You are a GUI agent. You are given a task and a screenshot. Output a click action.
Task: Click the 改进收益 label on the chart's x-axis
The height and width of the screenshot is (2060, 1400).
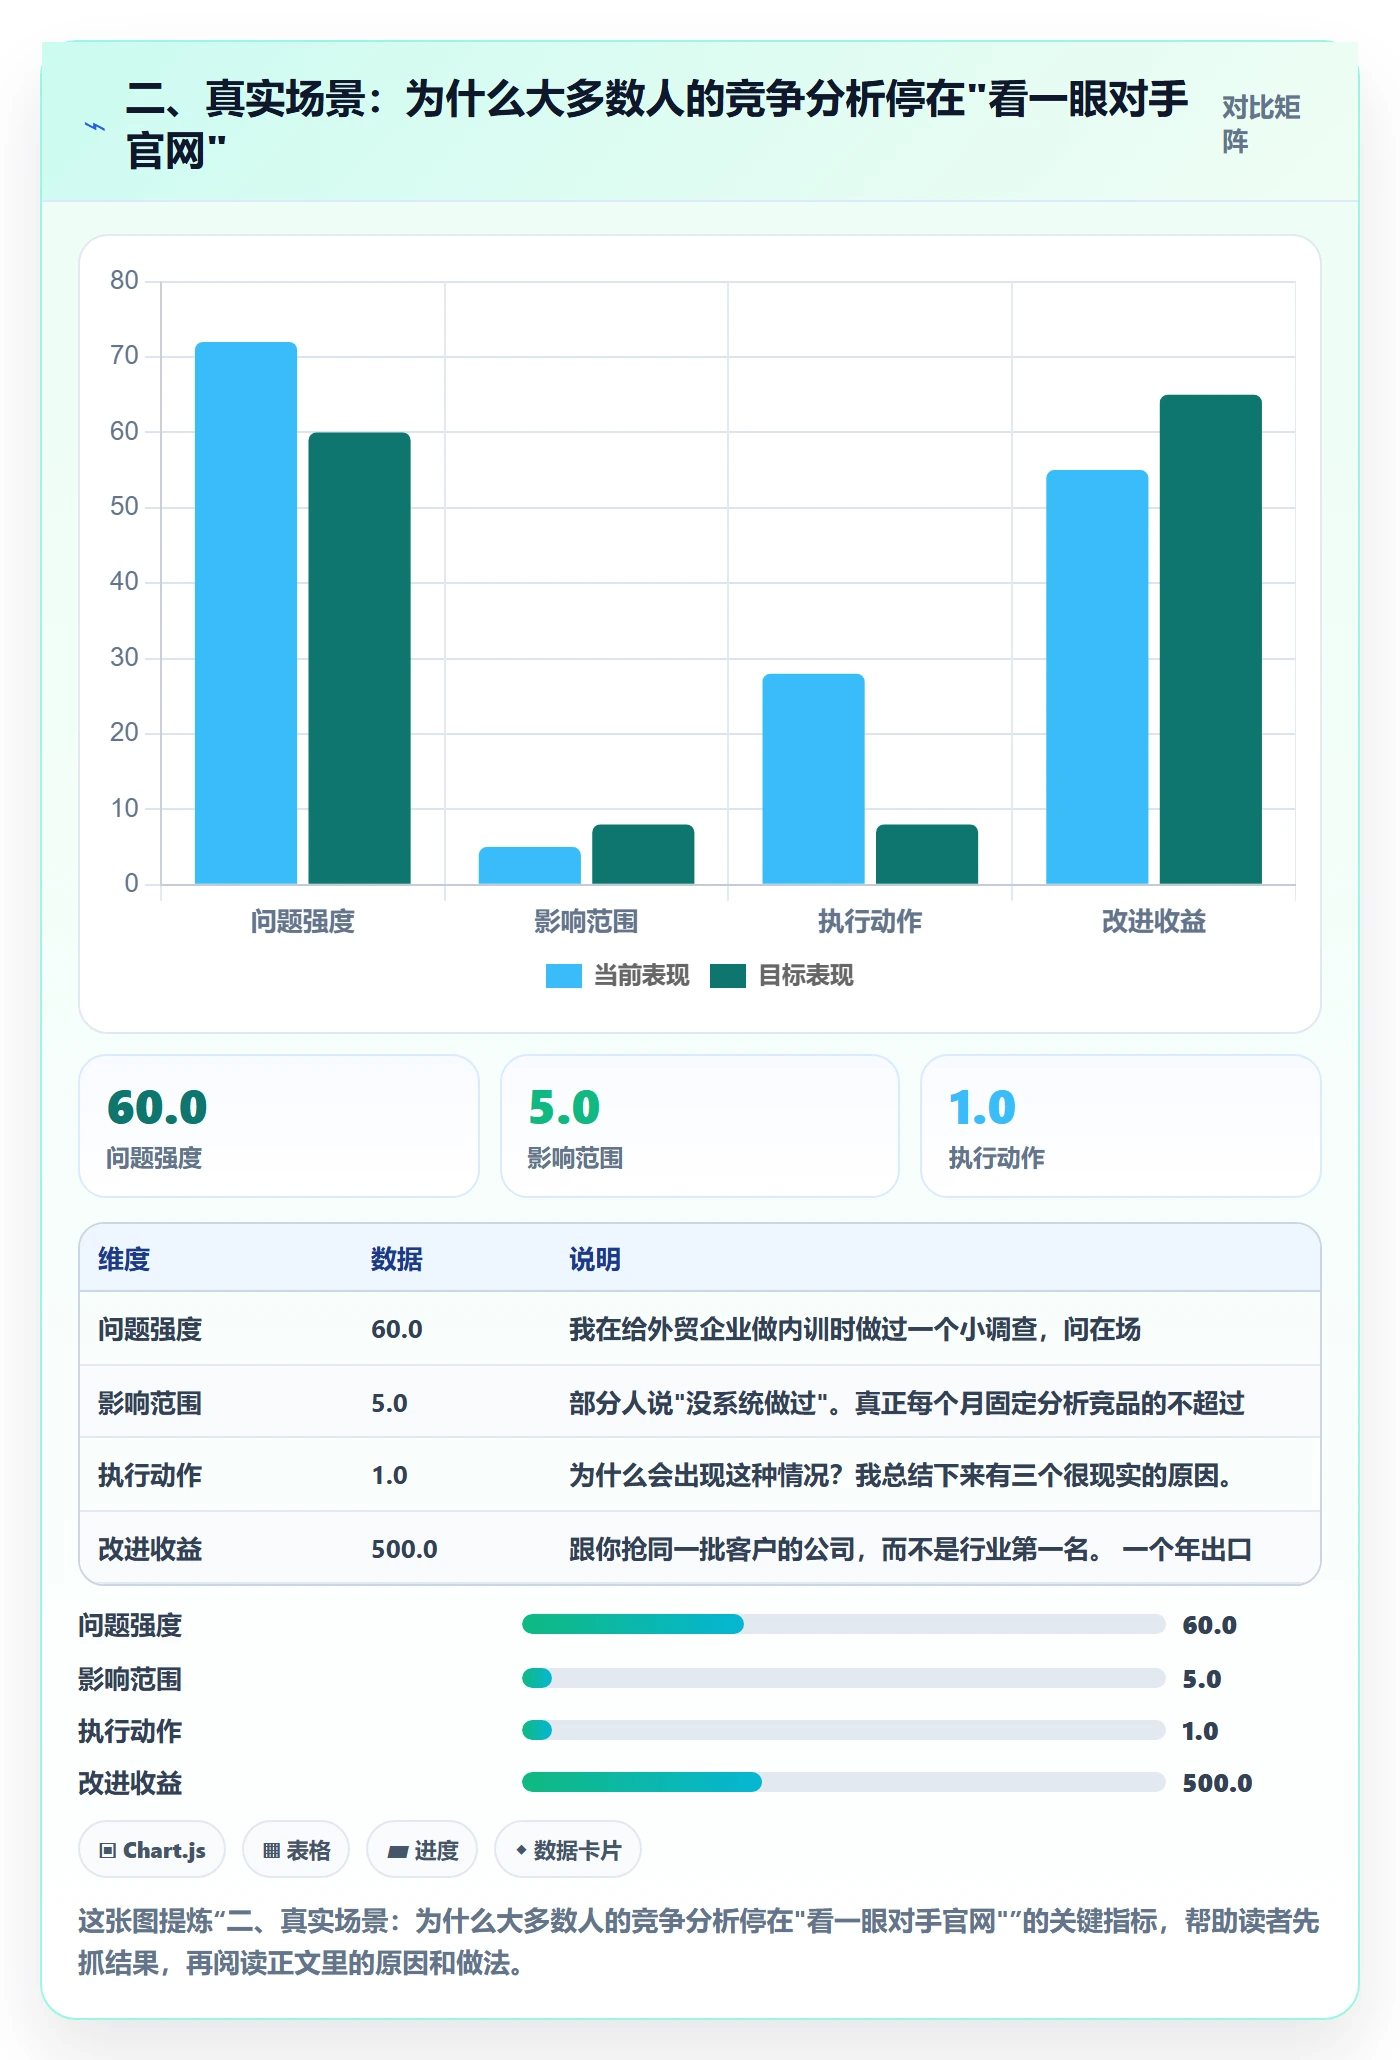(1154, 921)
